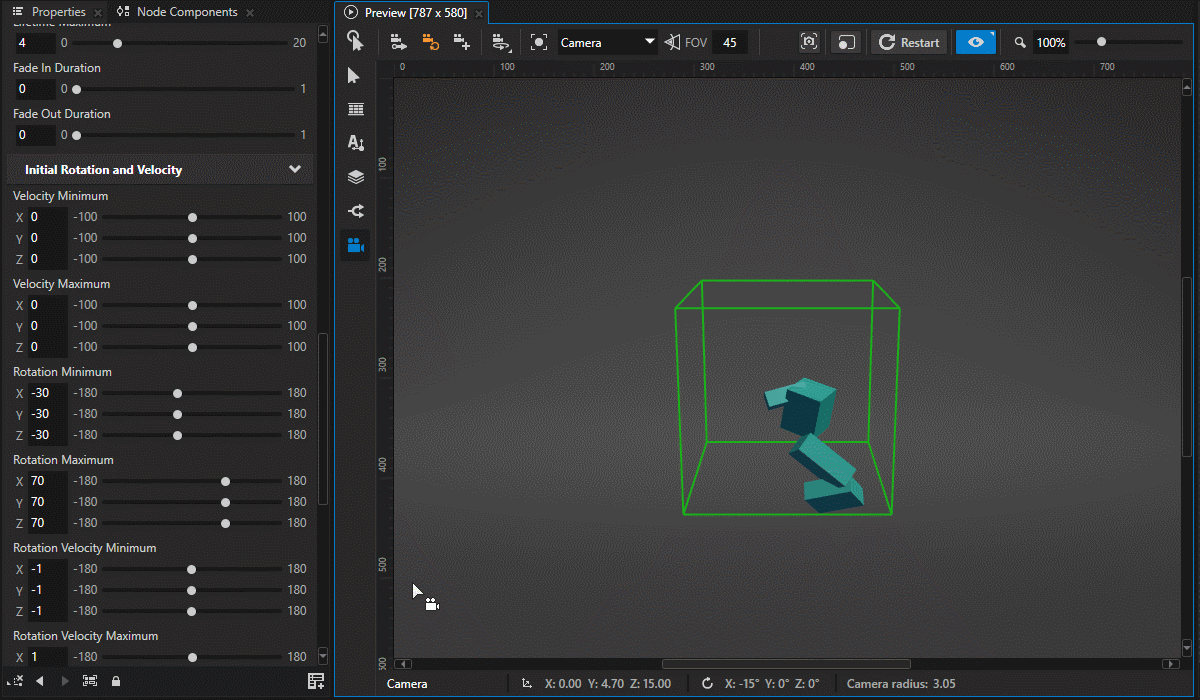Click the lock icon in Properties footer
The height and width of the screenshot is (700, 1200).
[116, 681]
